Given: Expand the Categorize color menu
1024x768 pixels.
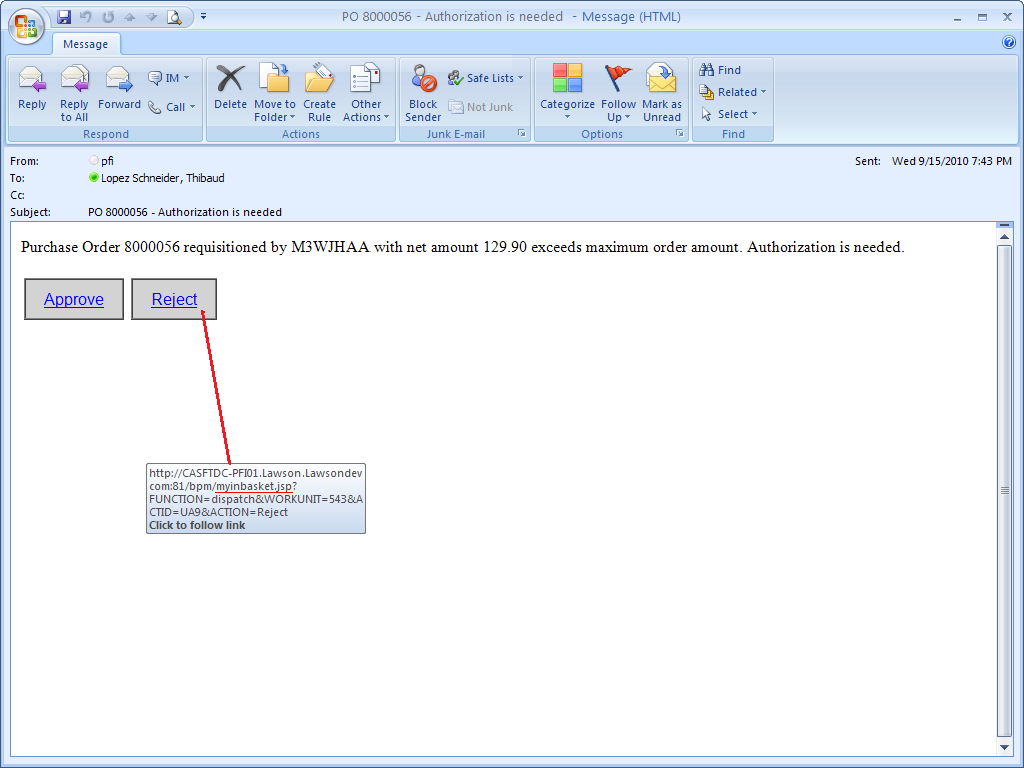Looking at the screenshot, I should point(567,96).
